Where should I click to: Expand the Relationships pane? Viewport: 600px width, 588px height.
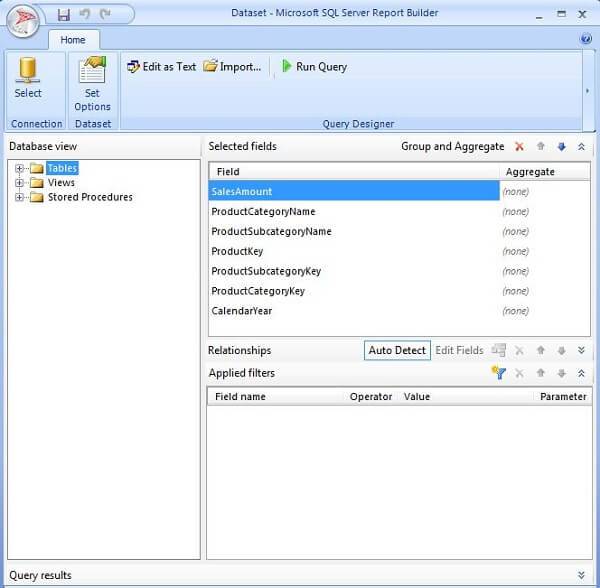(x=581, y=350)
